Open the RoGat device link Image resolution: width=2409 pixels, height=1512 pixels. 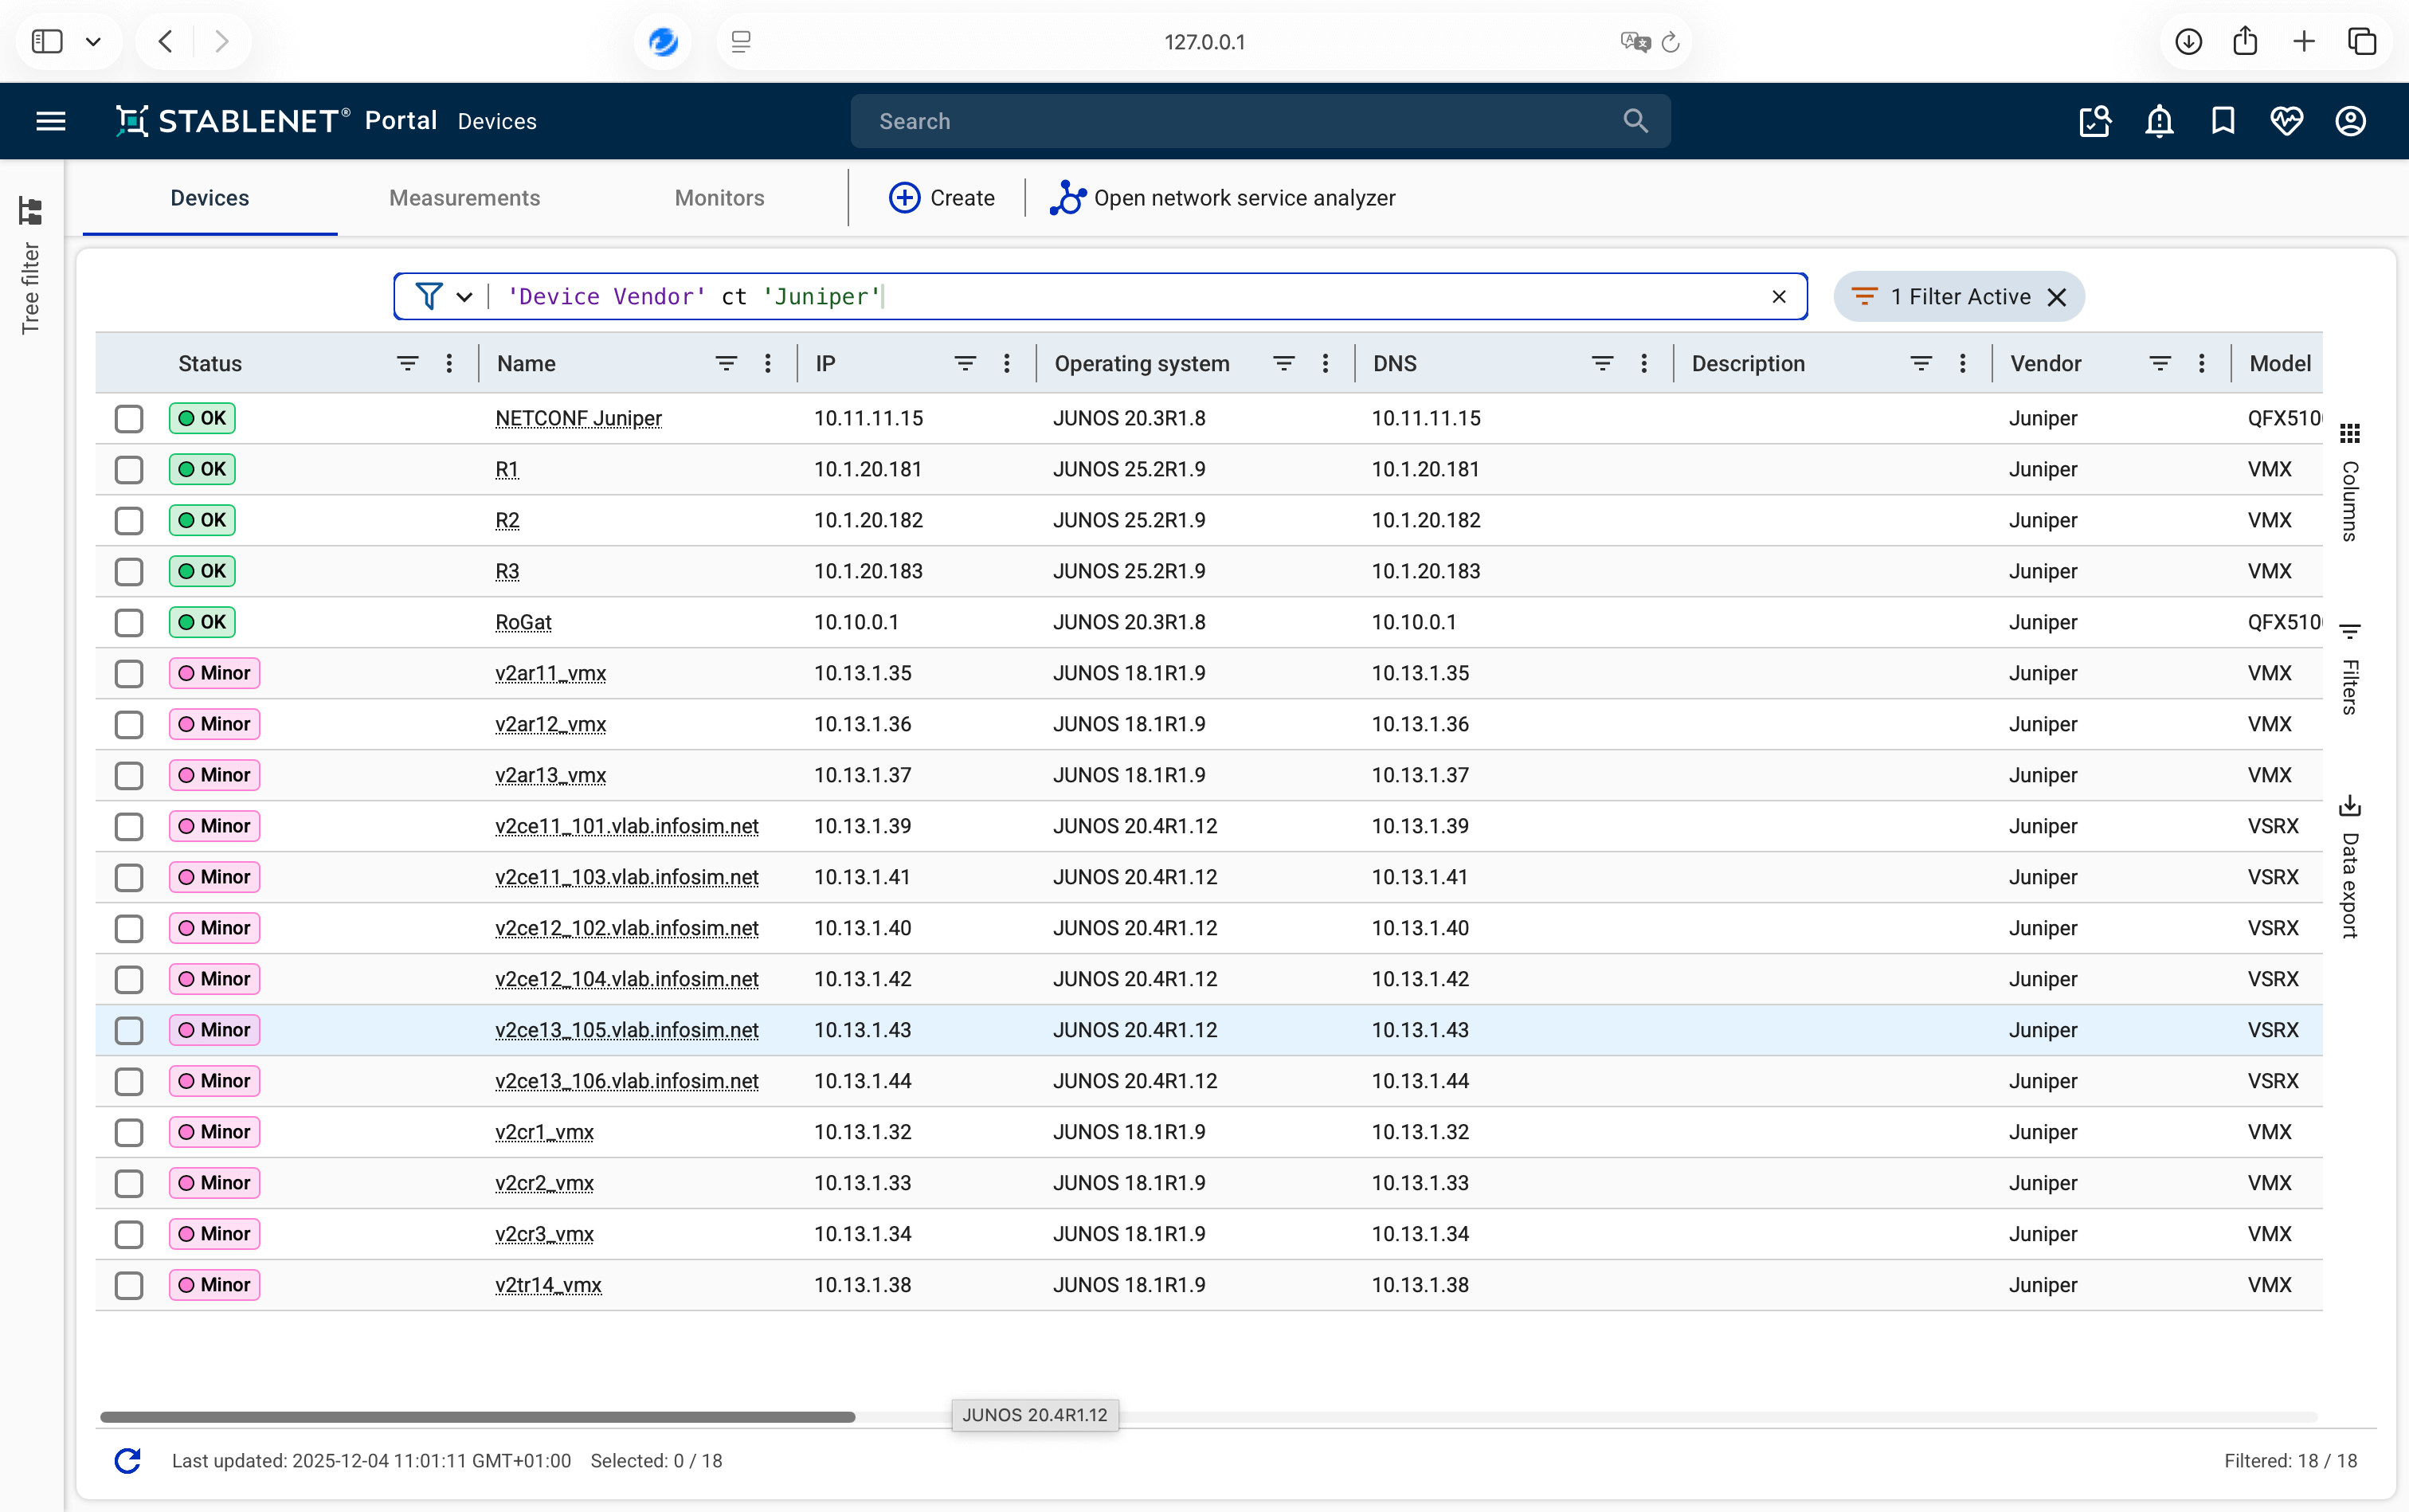pyautogui.click(x=523, y=622)
